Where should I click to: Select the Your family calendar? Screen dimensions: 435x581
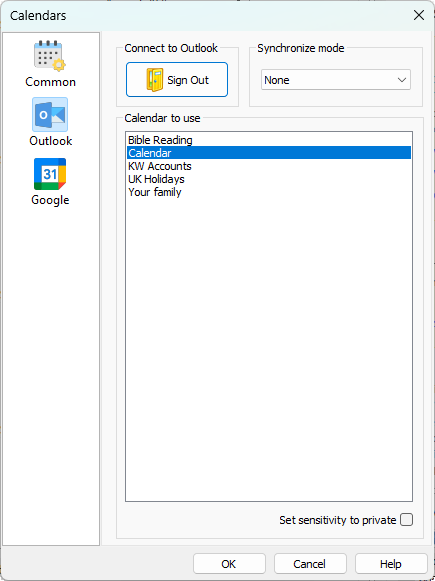(x=269, y=192)
